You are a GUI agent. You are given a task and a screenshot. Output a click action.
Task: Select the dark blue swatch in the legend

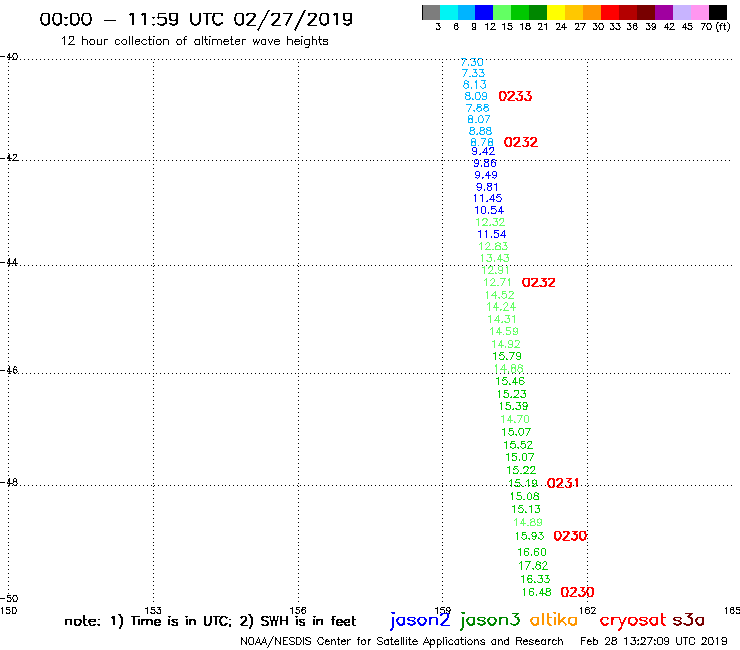(x=484, y=13)
